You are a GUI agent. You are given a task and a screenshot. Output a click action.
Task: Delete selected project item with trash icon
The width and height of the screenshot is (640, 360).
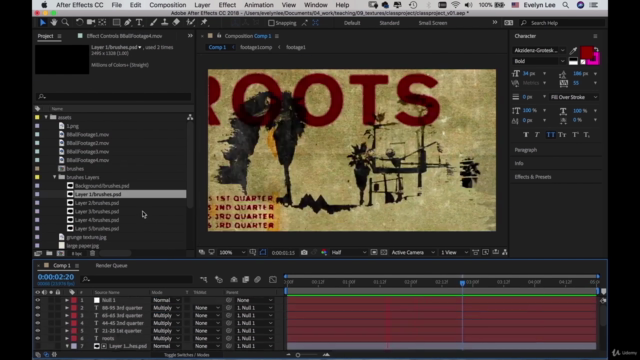(x=92, y=253)
